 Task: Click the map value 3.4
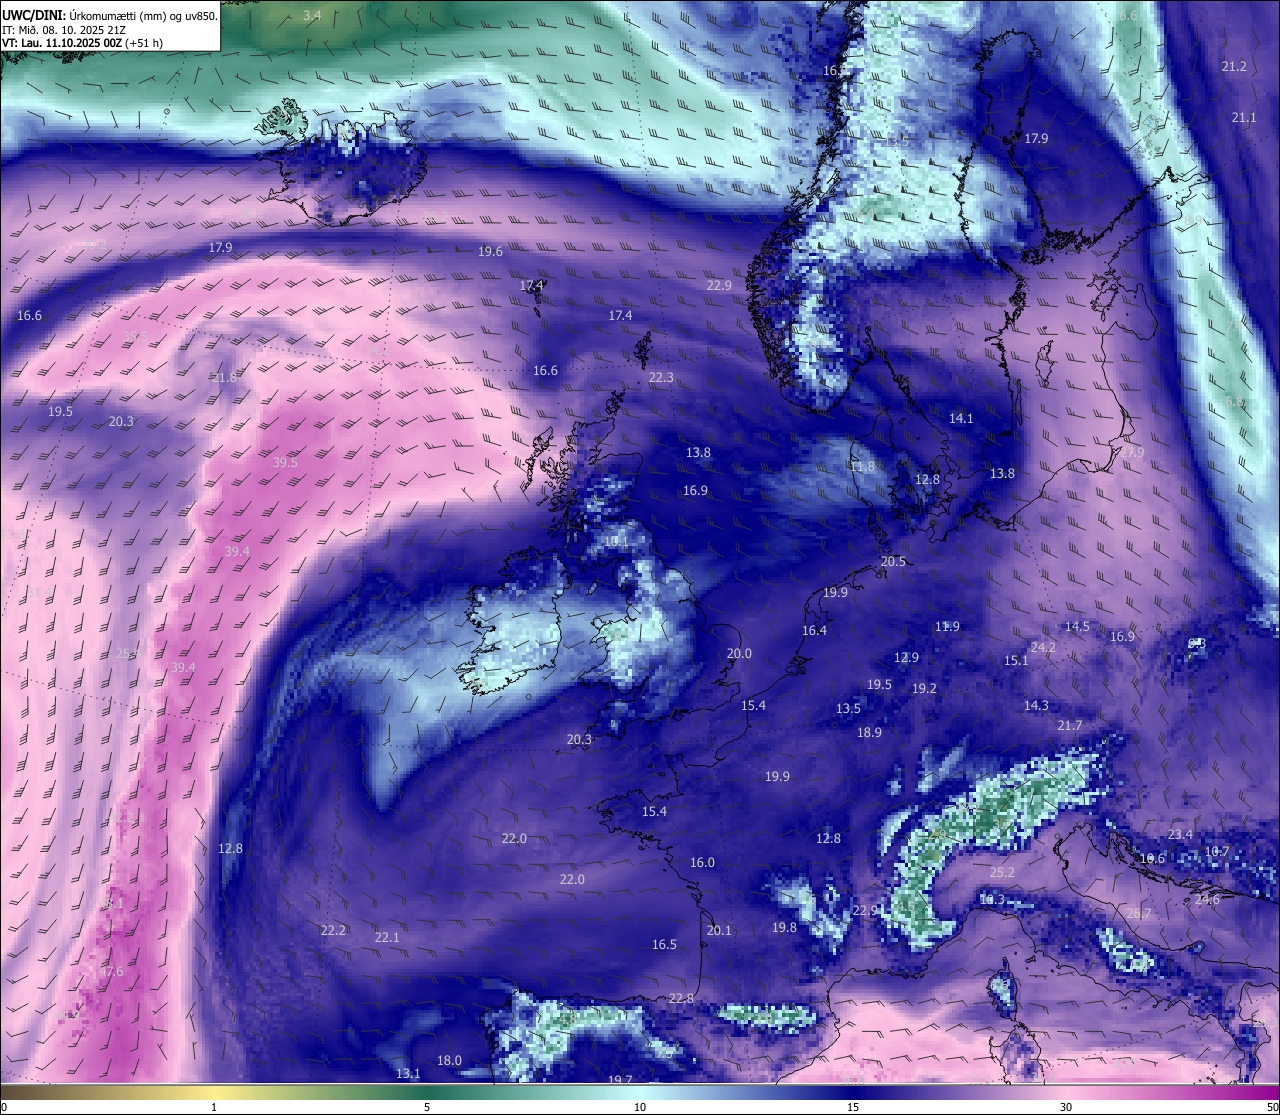click(312, 15)
